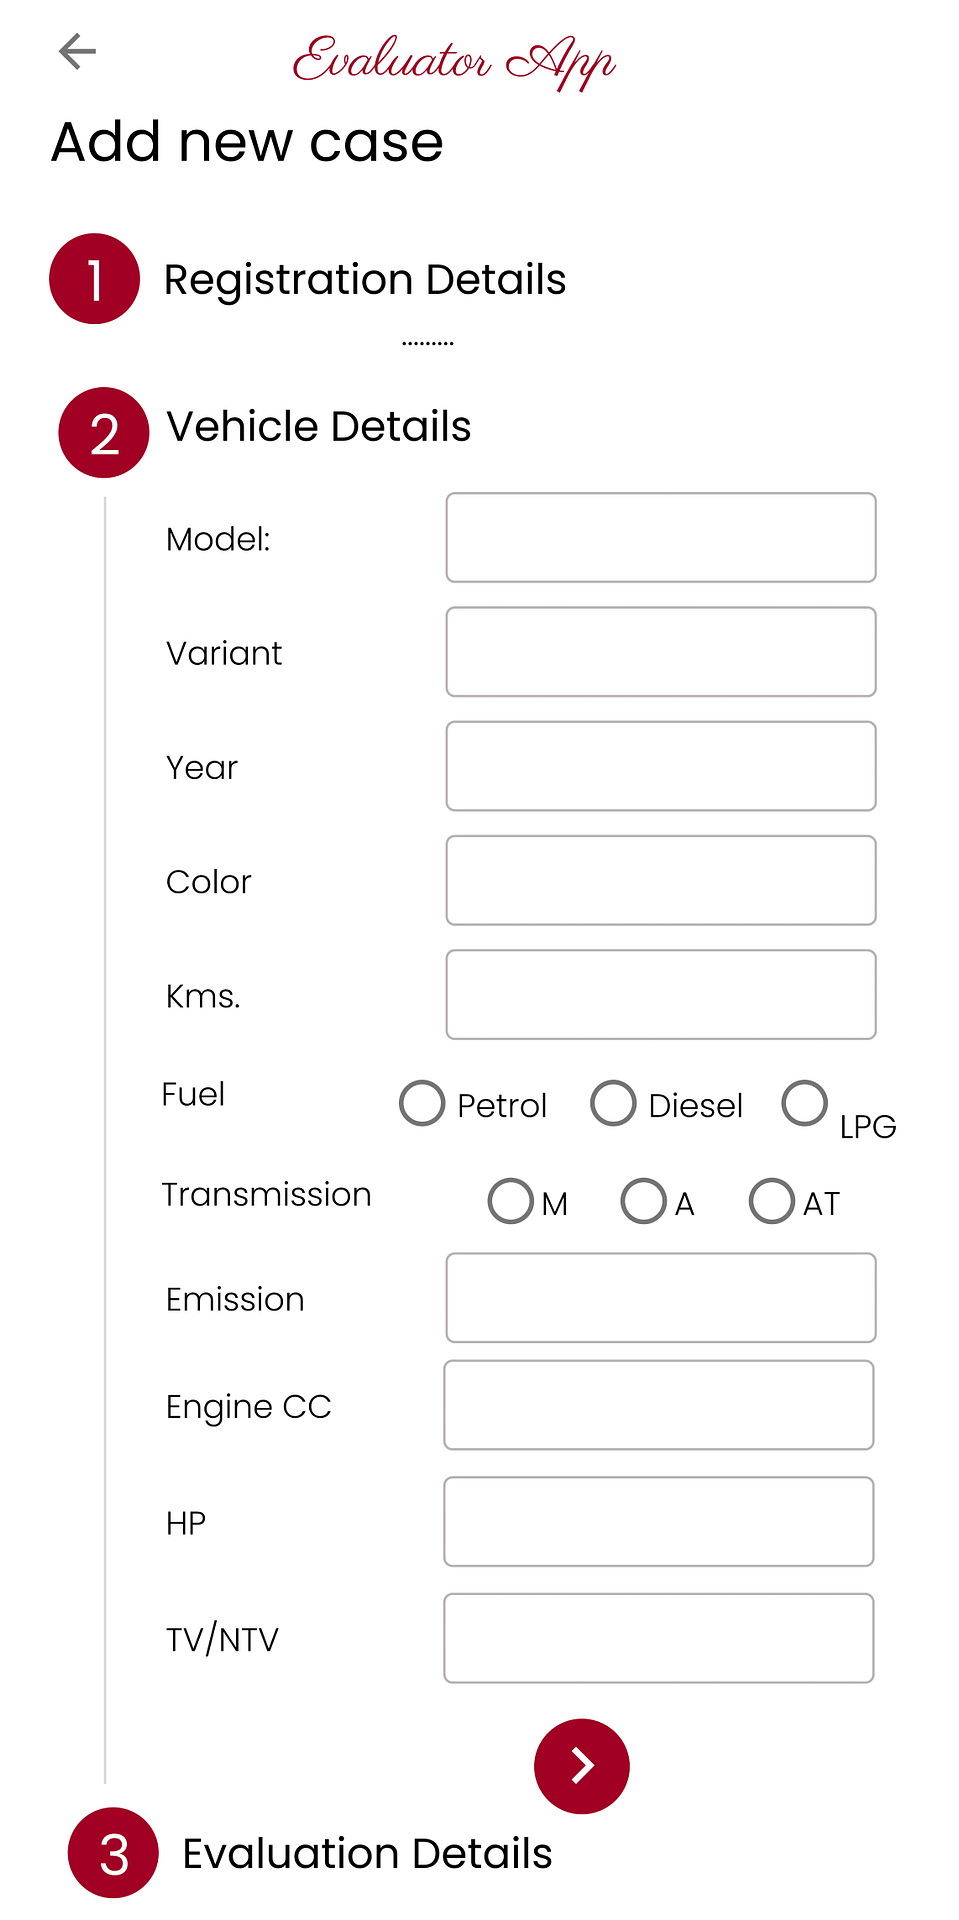This screenshot has width=959, height=1920.
Task: Select the step 2 circle icon
Action: pyautogui.click(x=104, y=433)
